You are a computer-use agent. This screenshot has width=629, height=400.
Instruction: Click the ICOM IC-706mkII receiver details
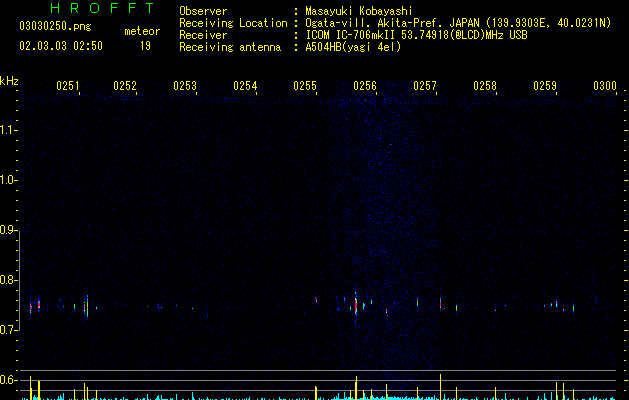click(x=416, y=35)
